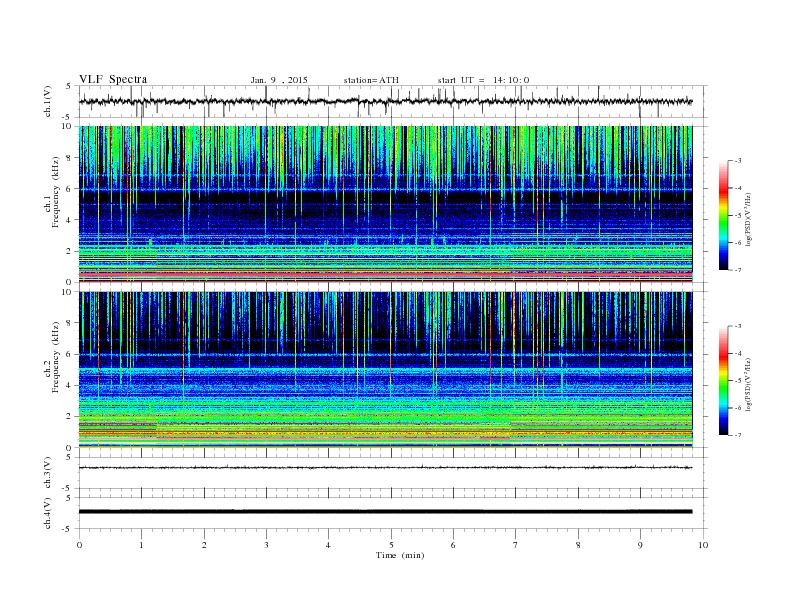Click the "ch.4(V)" axis label
The height and width of the screenshot is (612, 792).
[48, 513]
